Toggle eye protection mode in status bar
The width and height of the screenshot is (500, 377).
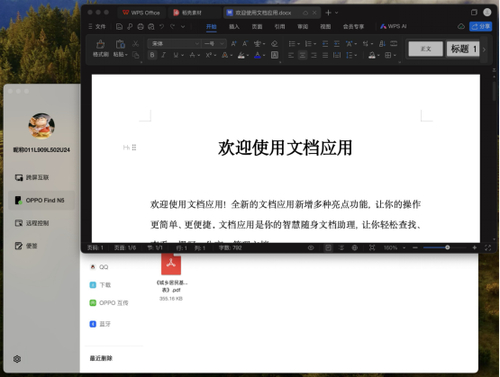pyautogui.click(x=311, y=248)
